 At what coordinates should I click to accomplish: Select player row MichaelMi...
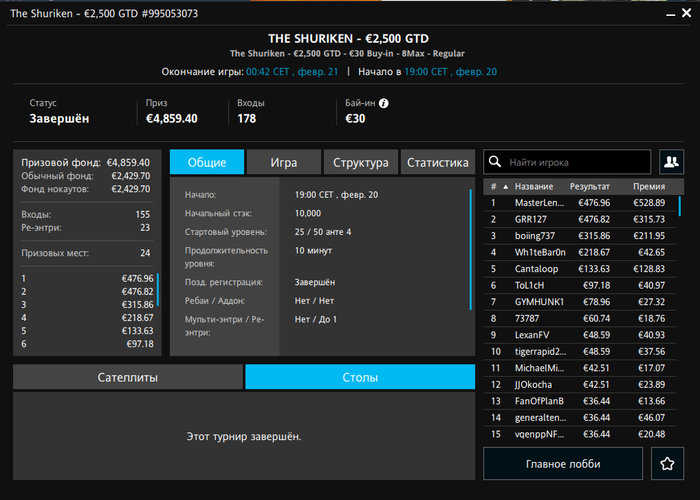(x=579, y=368)
